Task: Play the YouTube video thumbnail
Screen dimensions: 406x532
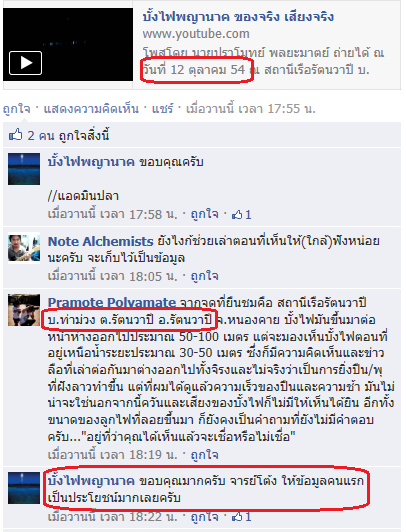Action: 68,44
